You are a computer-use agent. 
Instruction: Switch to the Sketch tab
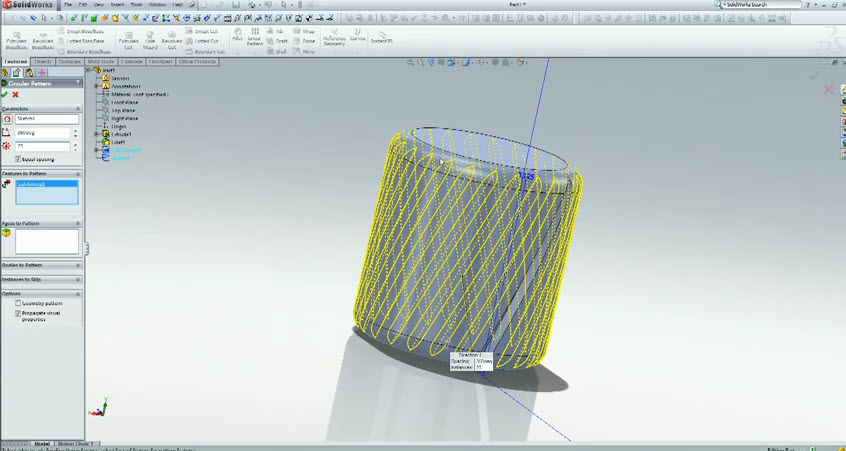point(43,62)
